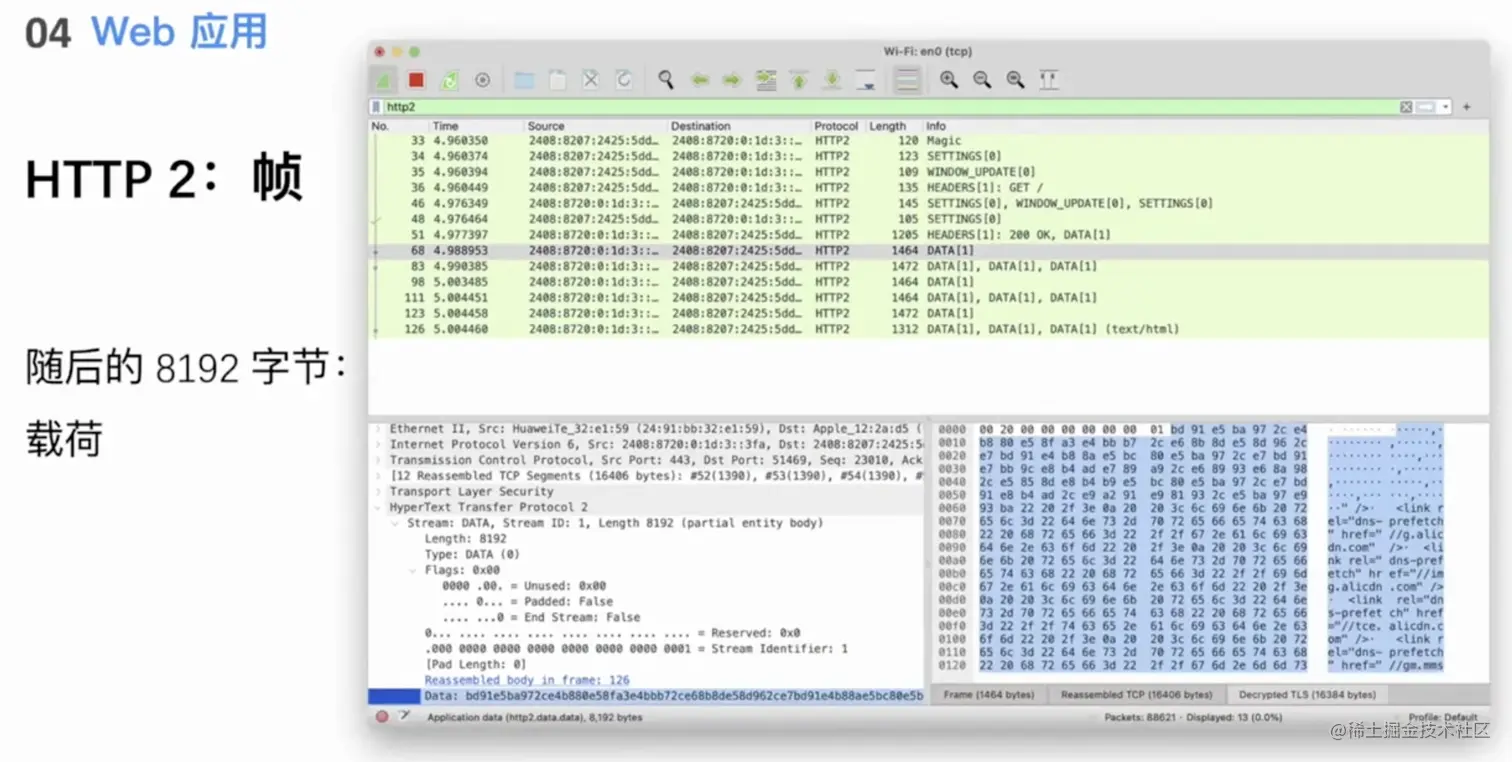Go back in packet history

pyautogui.click(x=700, y=80)
